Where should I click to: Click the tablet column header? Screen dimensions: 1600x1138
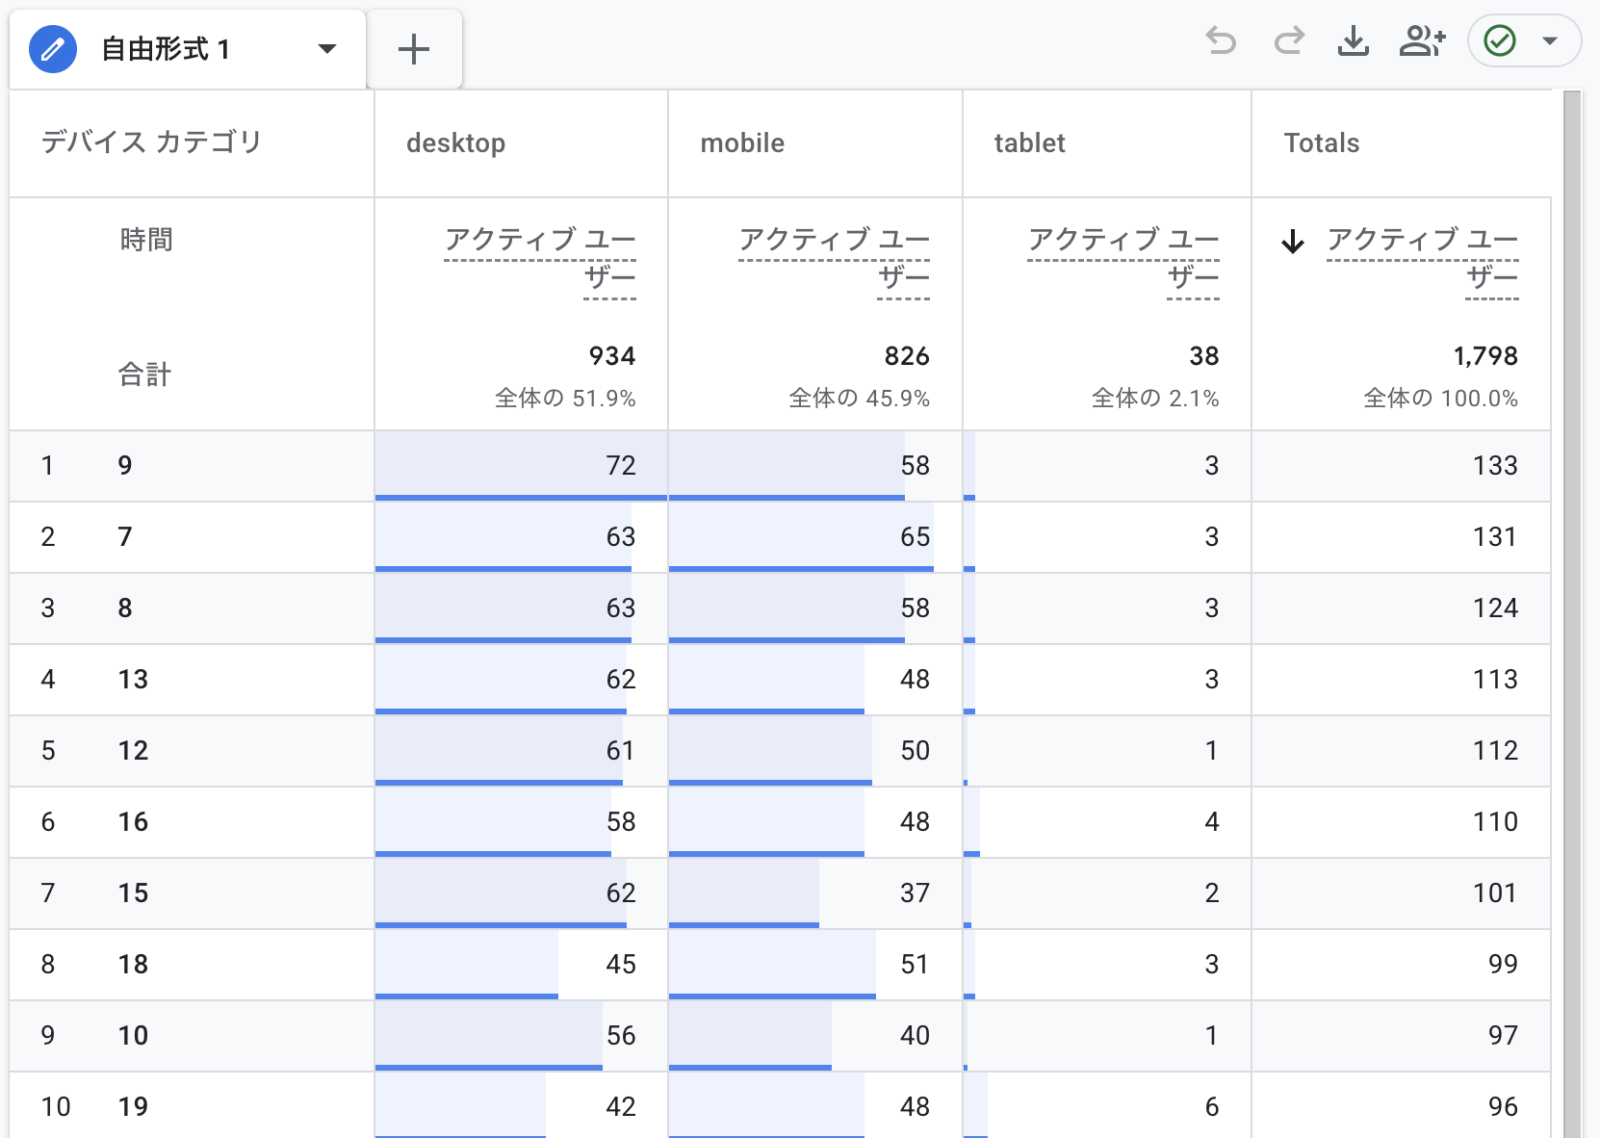point(1029,143)
